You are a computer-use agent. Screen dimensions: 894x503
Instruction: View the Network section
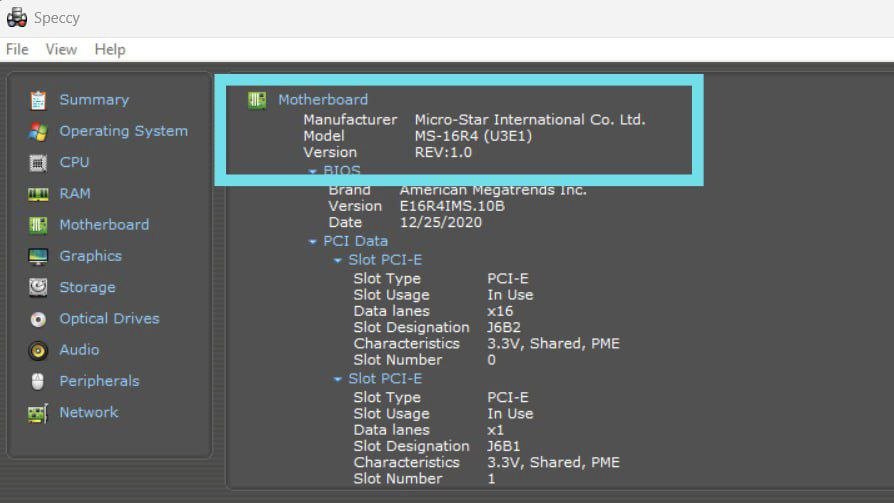pyautogui.click(x=89, y=412)
